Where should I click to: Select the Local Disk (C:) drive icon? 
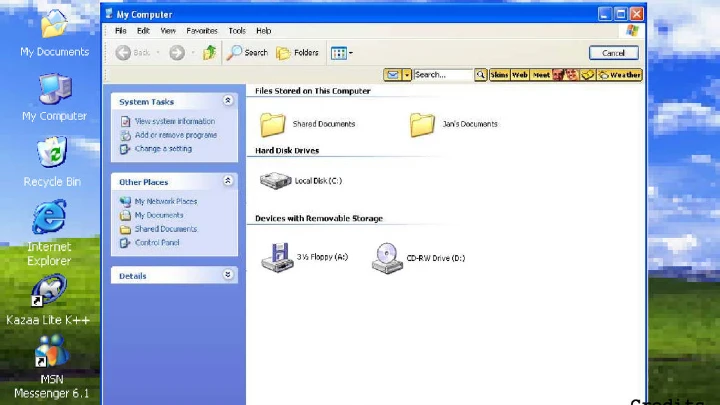pos(276,180)
